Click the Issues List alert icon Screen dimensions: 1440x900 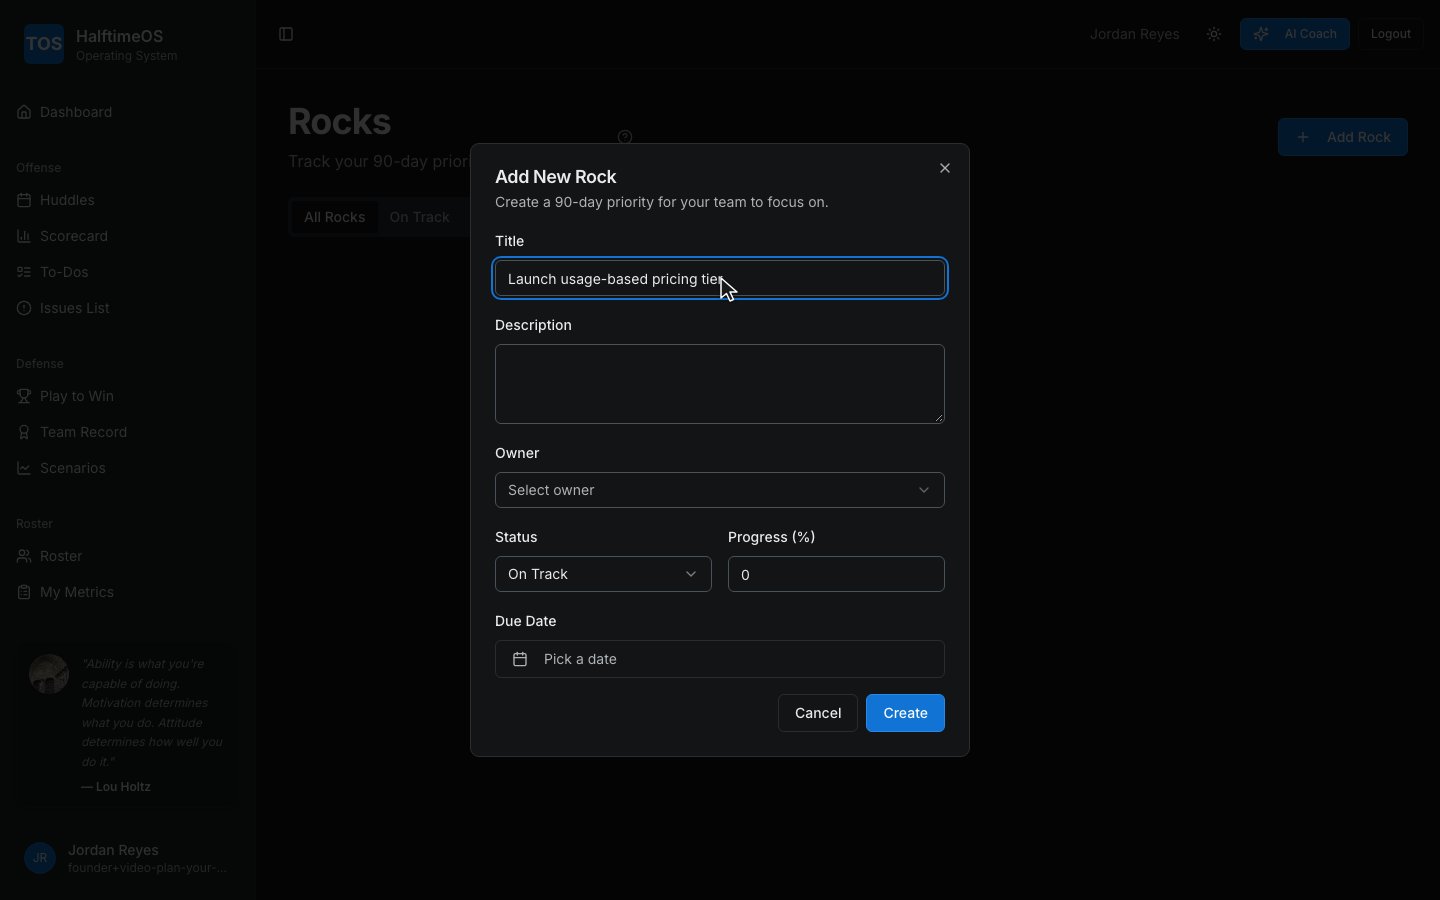point(24,308)
